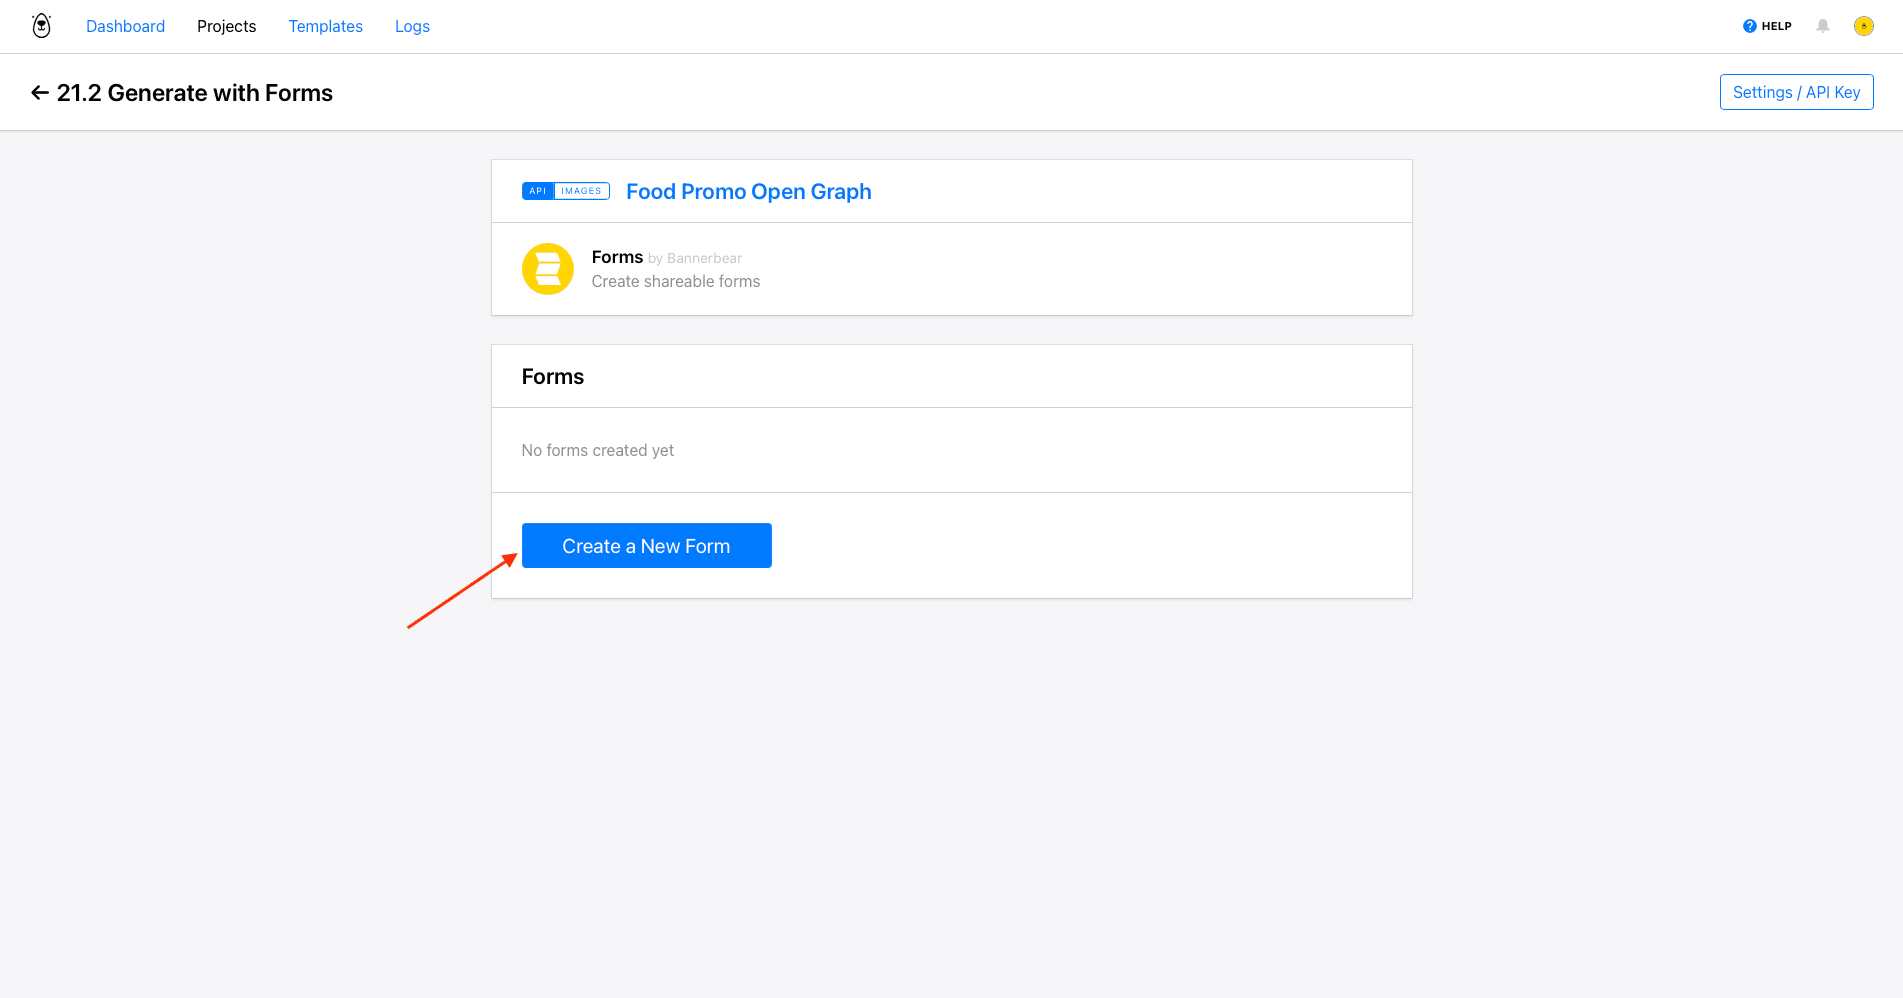Switch to the Projects tab
The width and height of the screenshot is (1903, 998).
coord(226,26)
